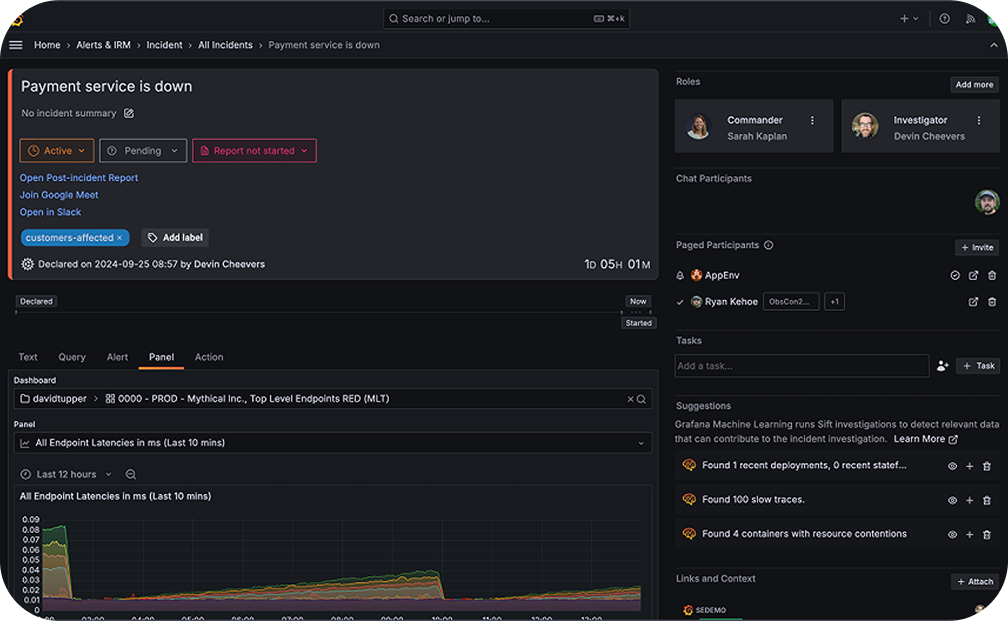This screenshot has height=621, width=1008.
Task: Select the Alert tab
Action: pyautogui.click(x=117, y=357)
